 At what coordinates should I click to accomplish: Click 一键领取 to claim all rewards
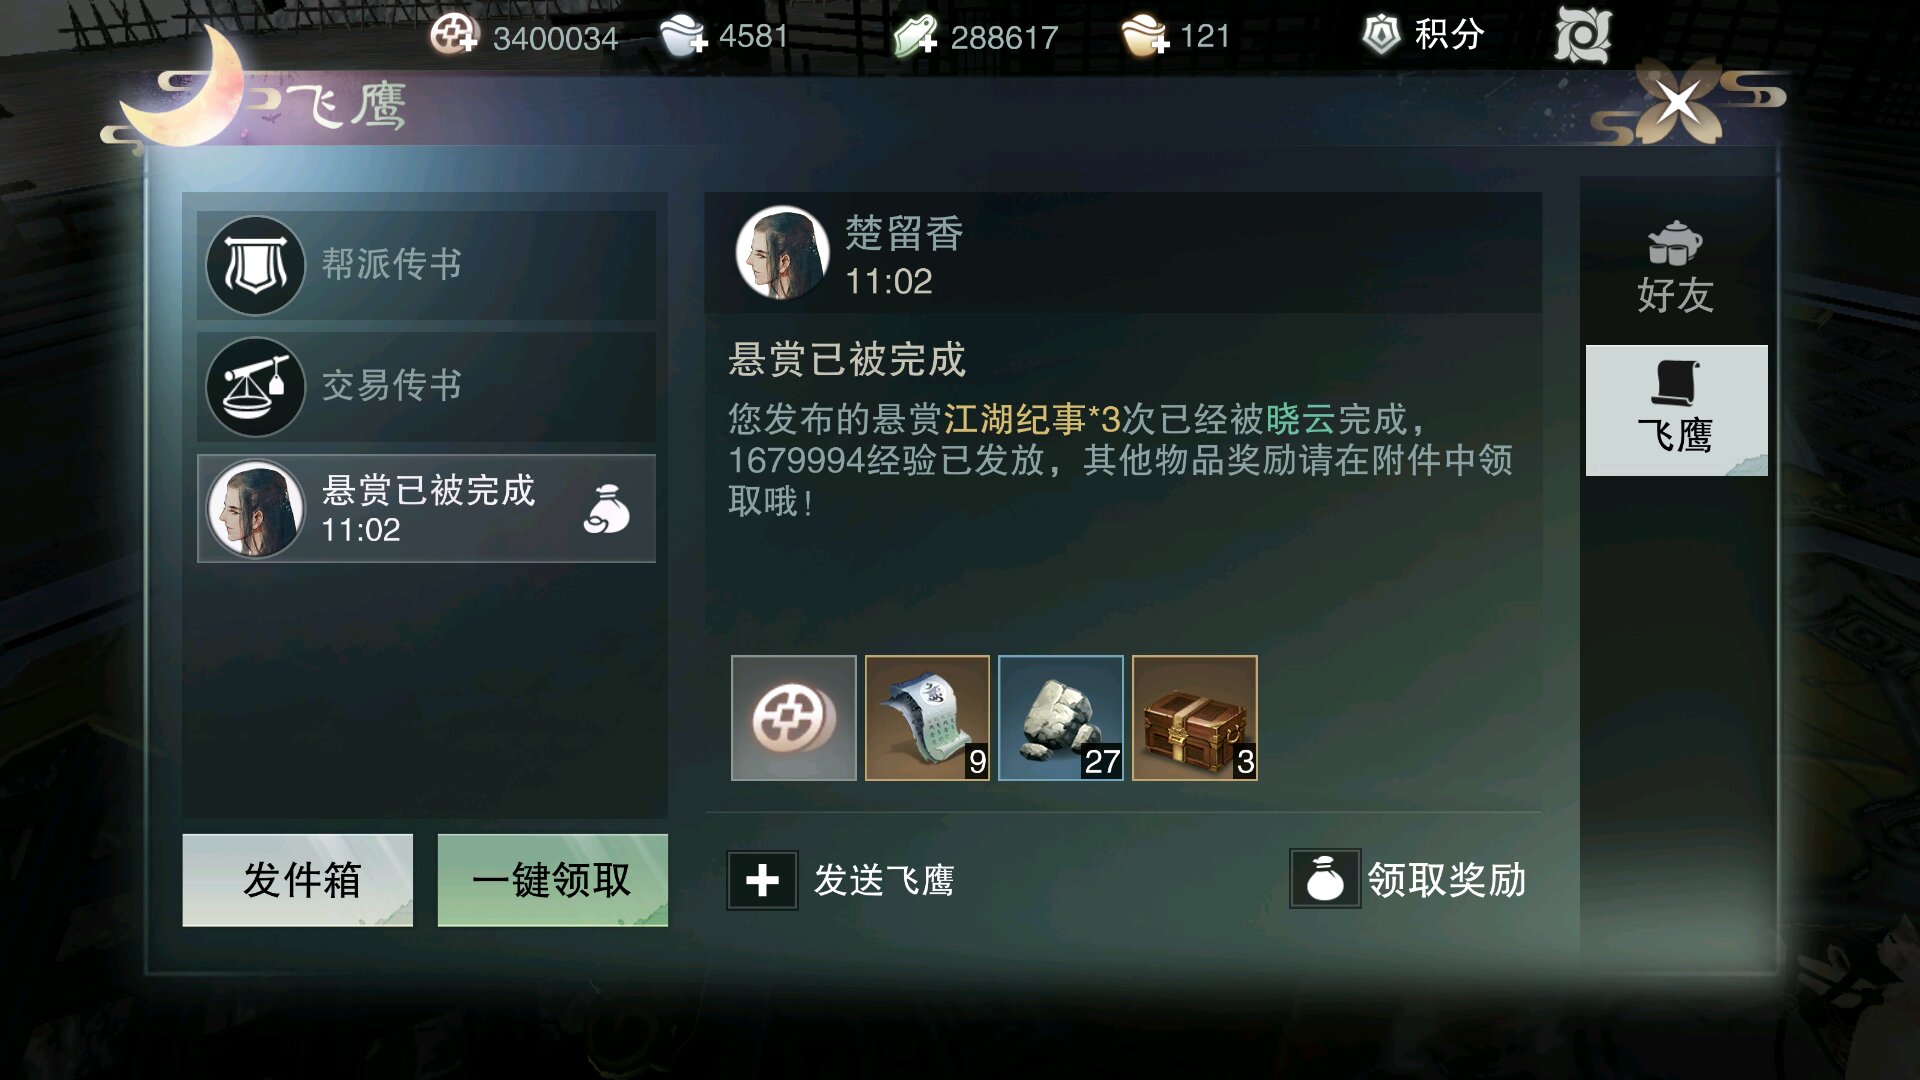[x=553, y=880]
